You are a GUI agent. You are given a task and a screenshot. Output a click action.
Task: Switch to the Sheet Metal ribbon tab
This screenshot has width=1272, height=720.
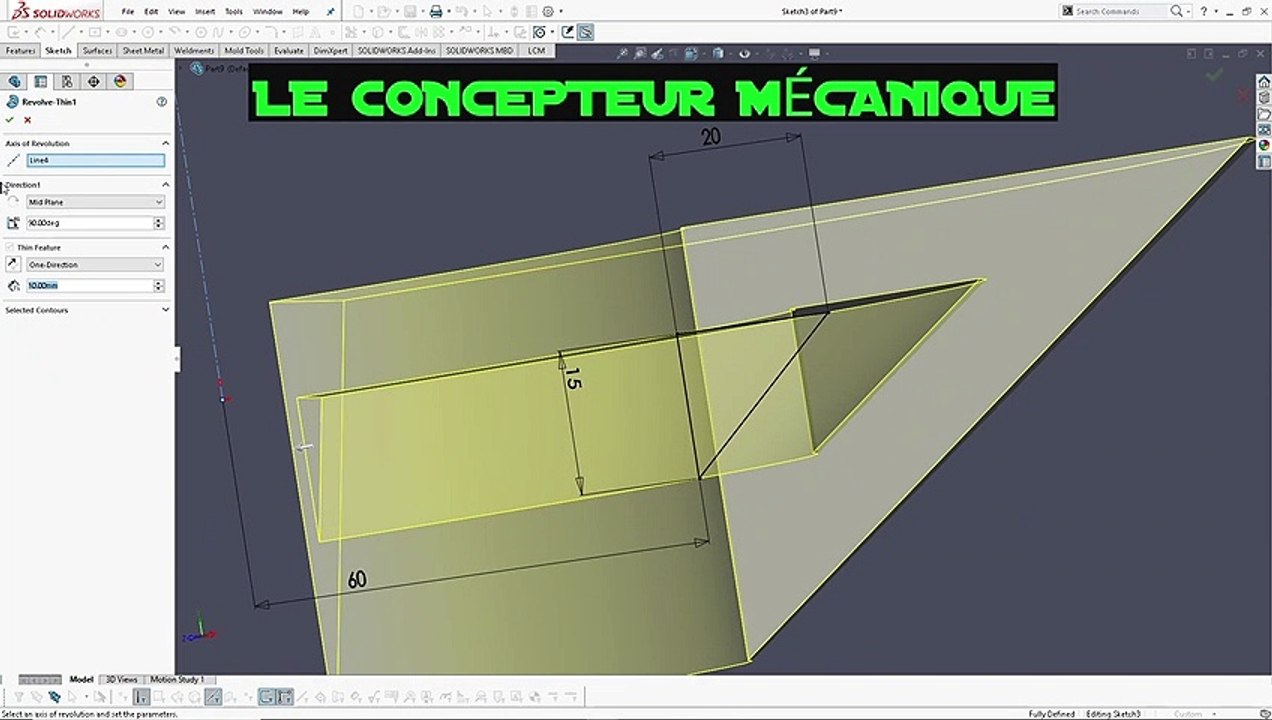point(143,50)
